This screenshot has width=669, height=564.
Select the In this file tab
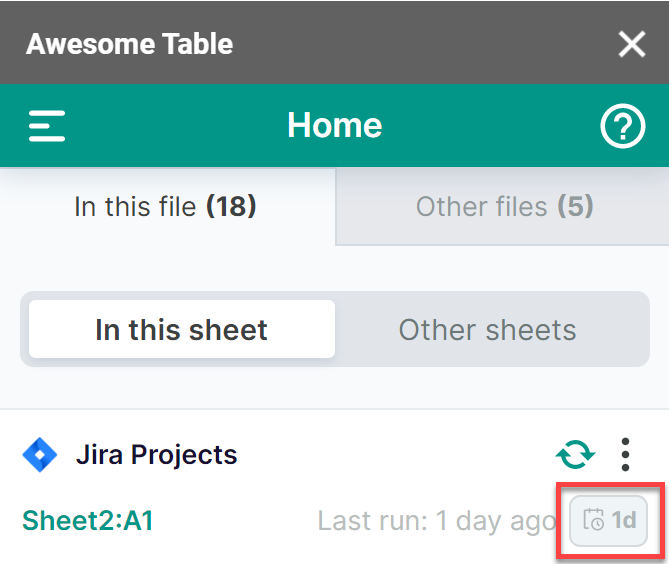pos(166,207)
